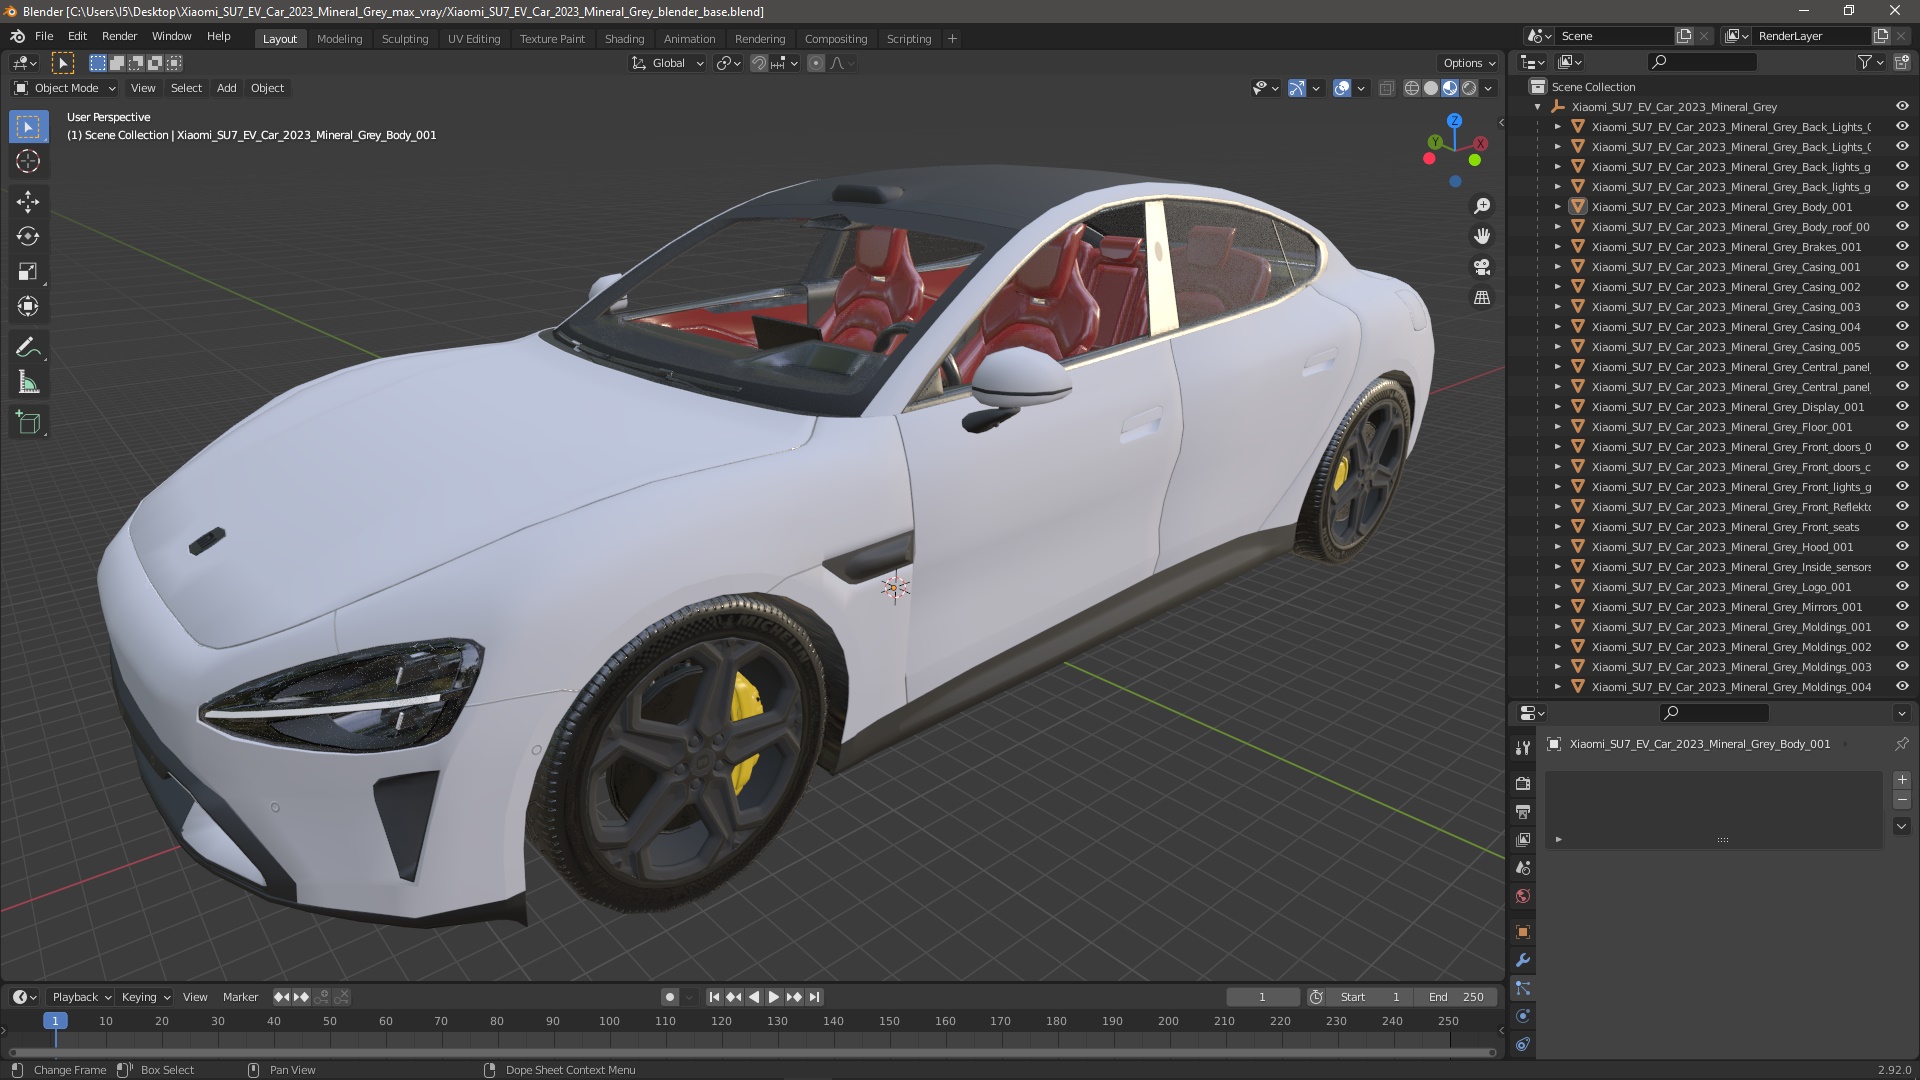The image size is (1920, 1080).
Task: Toggle snapping magnet icon
Action: coord(759,63)
